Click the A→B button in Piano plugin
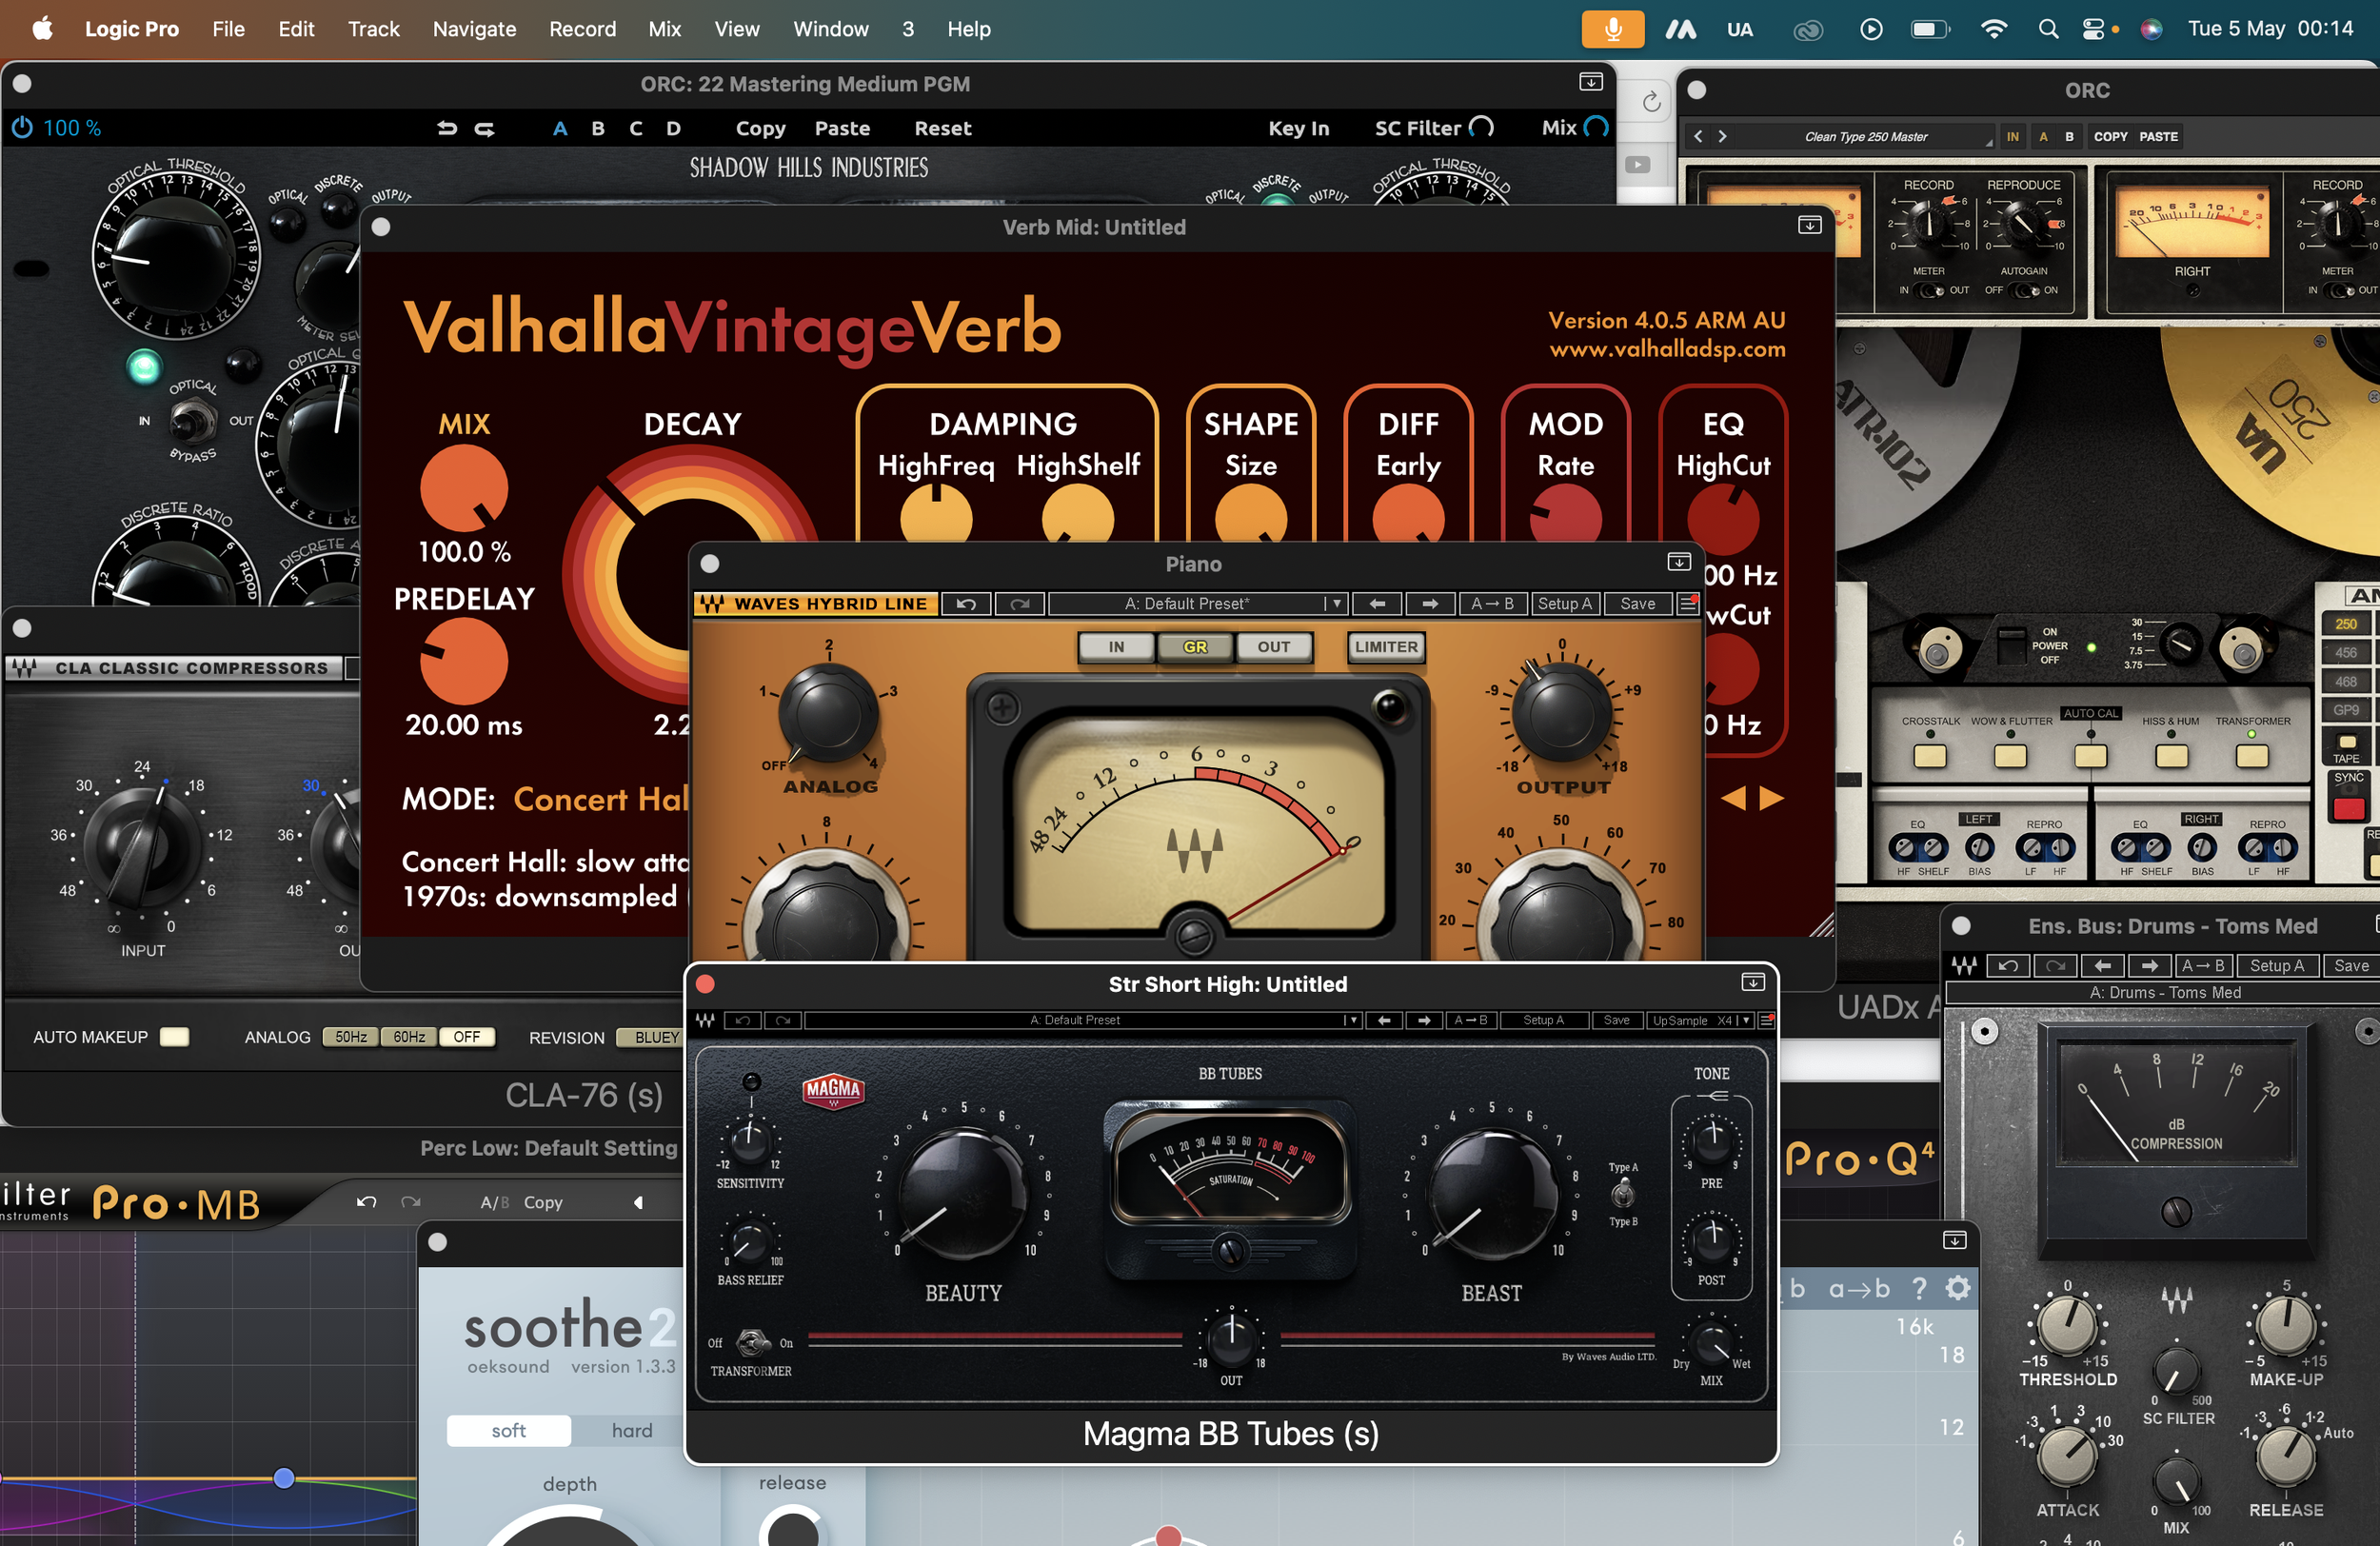Screen dimensions: 2380x1546 pos(1492,604)
